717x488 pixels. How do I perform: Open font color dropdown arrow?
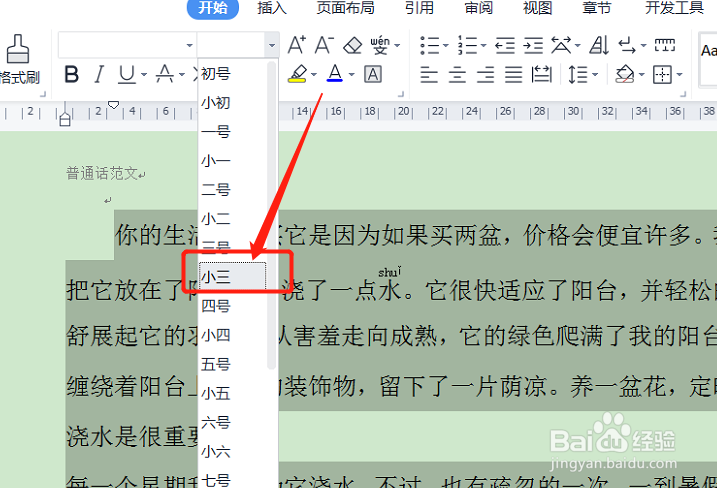351,75
